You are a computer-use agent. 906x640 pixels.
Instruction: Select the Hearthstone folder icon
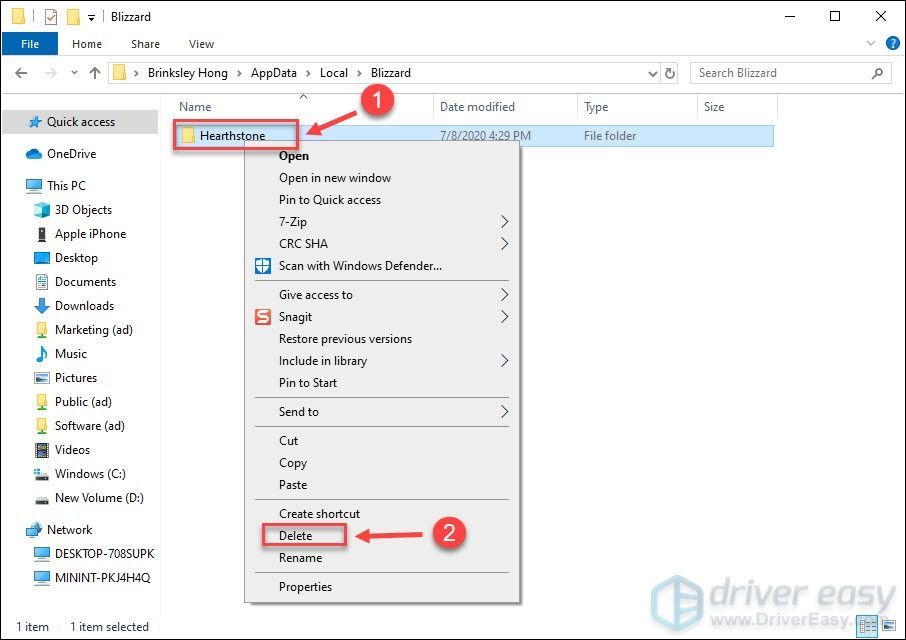(188, 136)
